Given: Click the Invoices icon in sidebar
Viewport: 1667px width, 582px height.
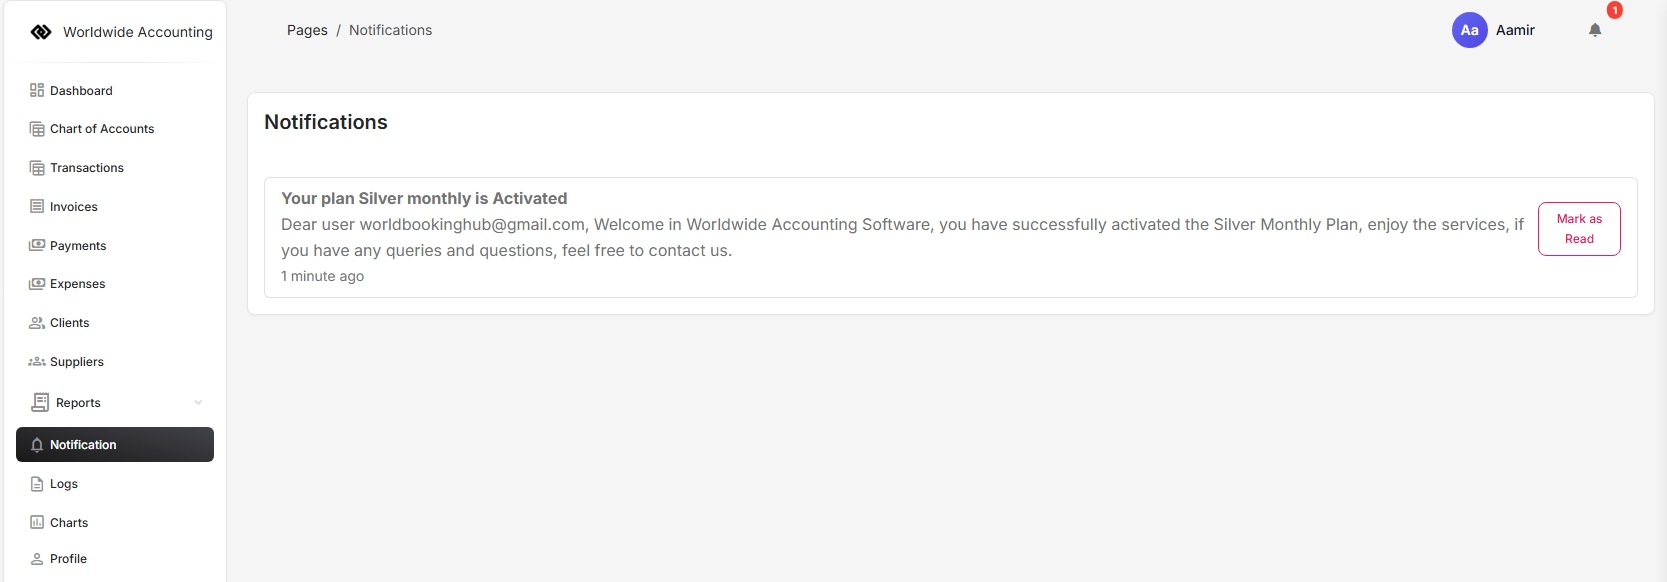Looking at the screenshot, I should [37, 207].
